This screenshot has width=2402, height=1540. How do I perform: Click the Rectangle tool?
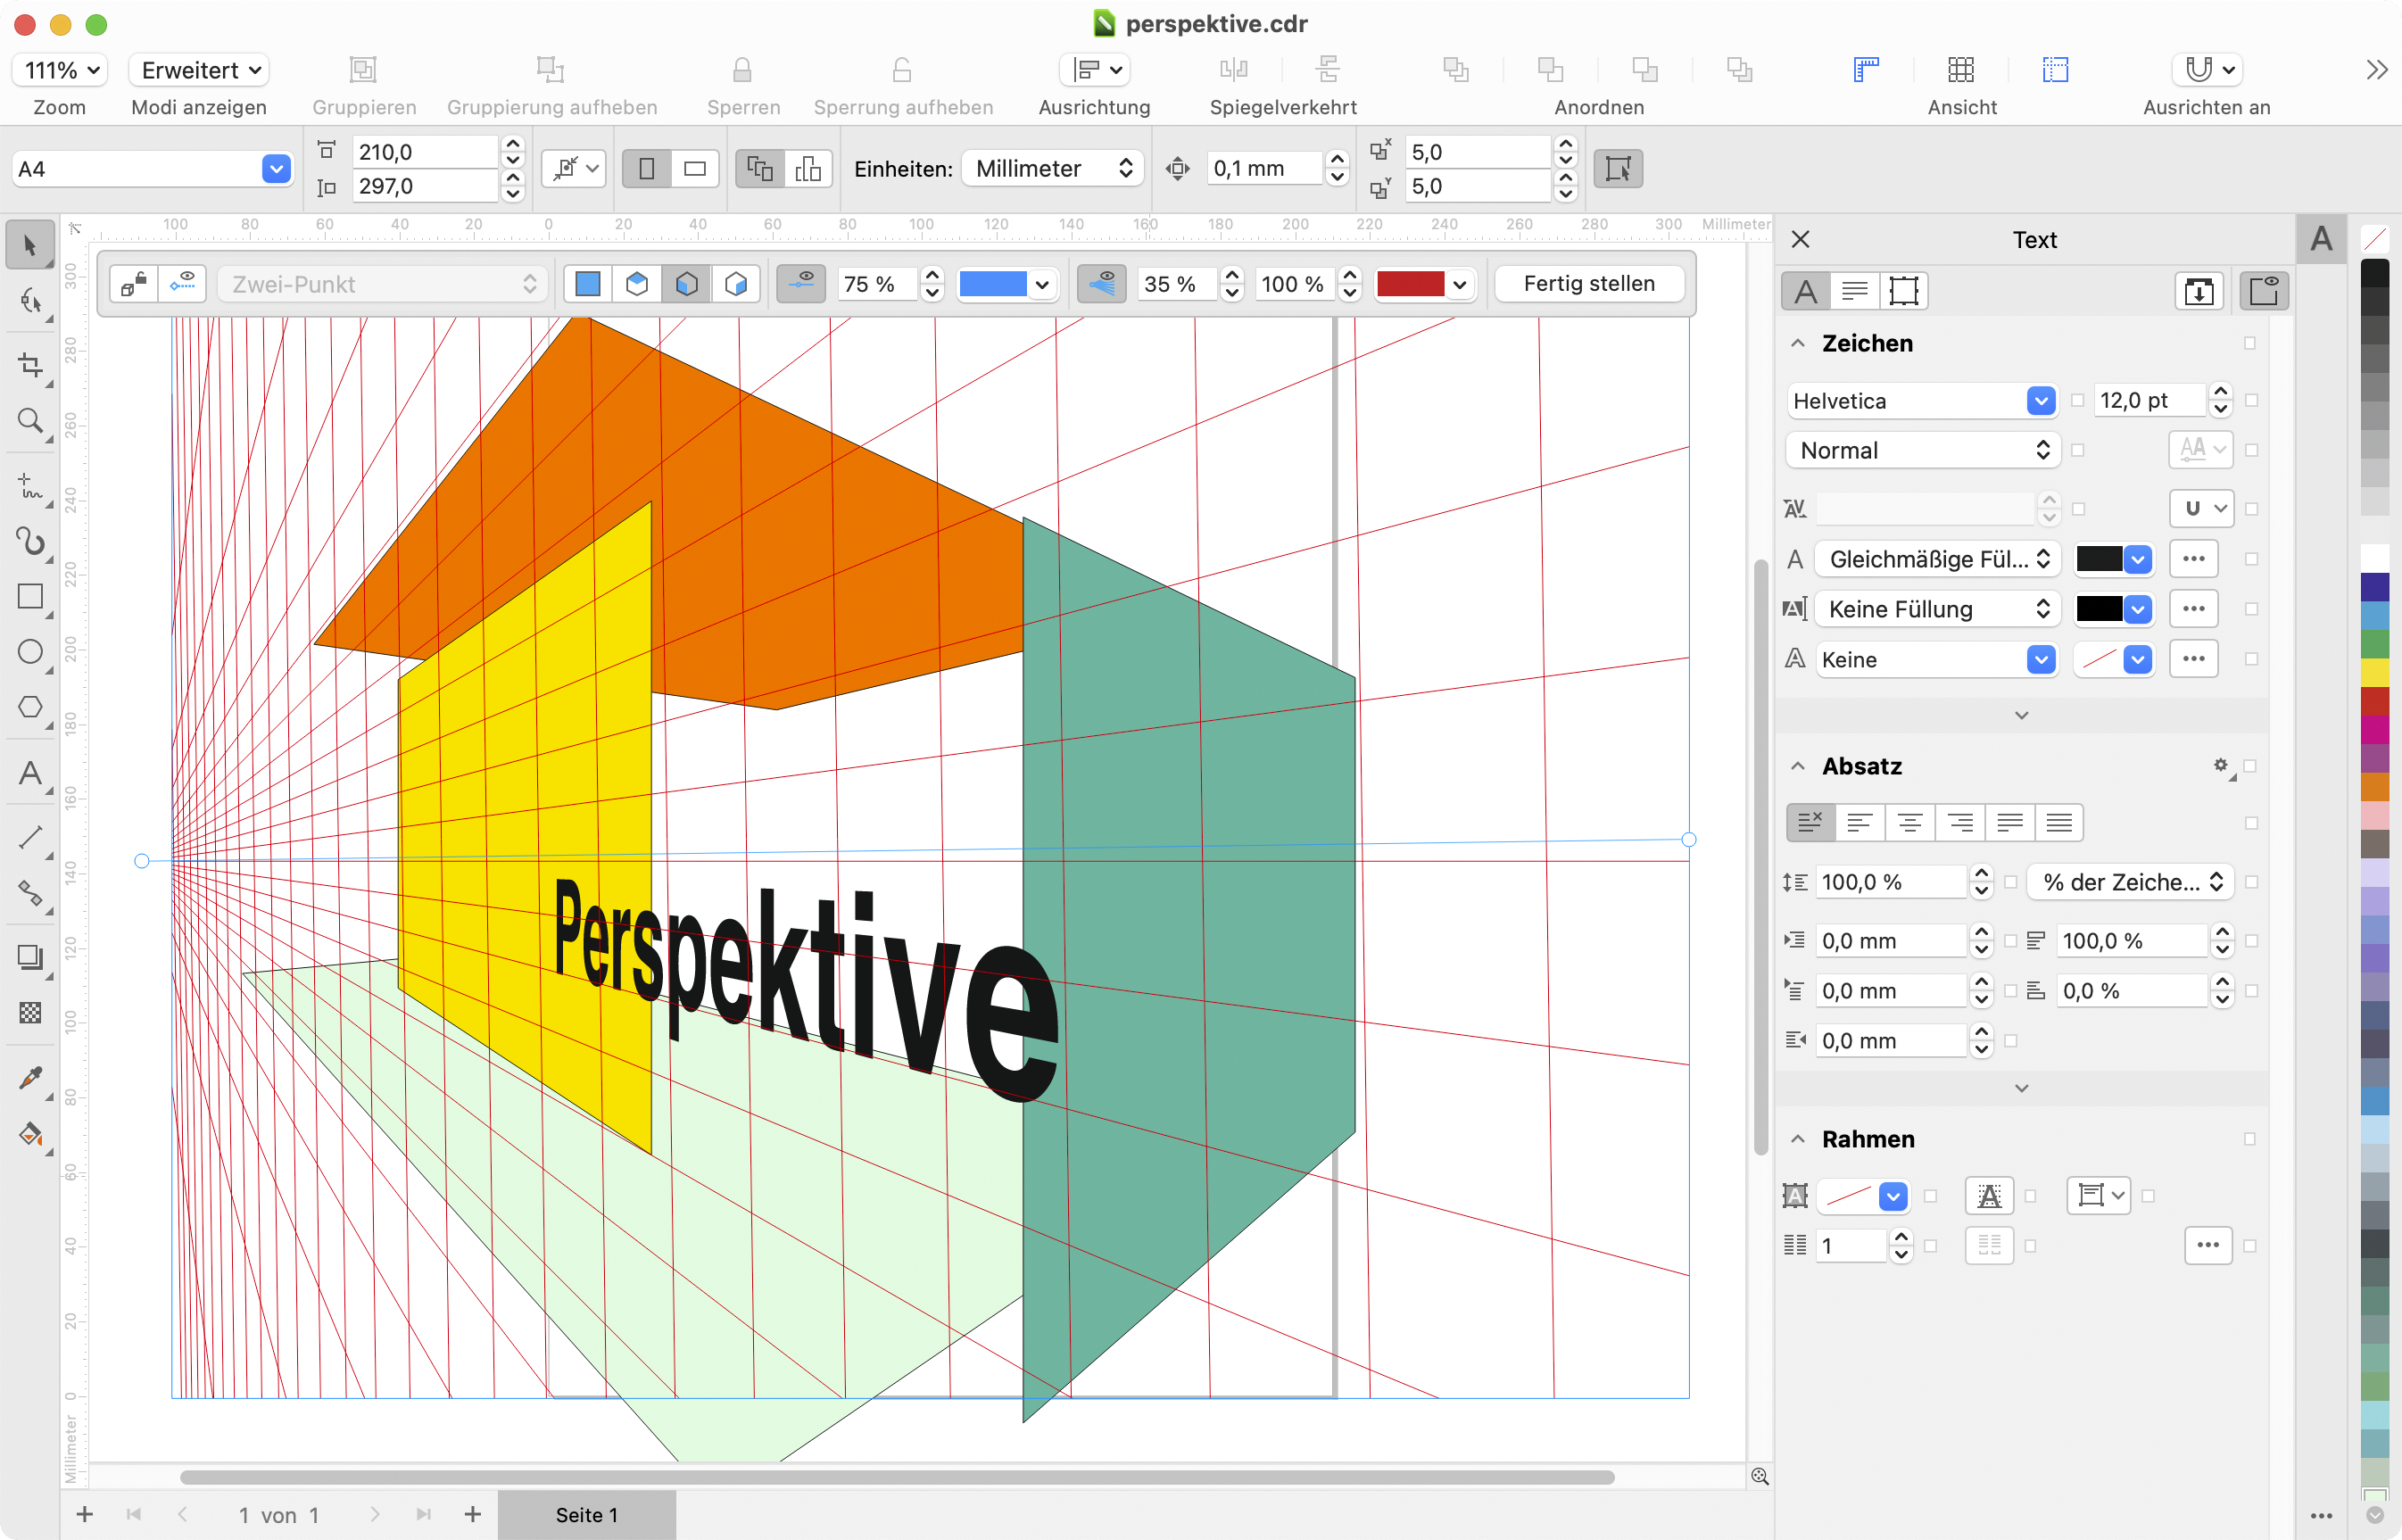[30, 597]
